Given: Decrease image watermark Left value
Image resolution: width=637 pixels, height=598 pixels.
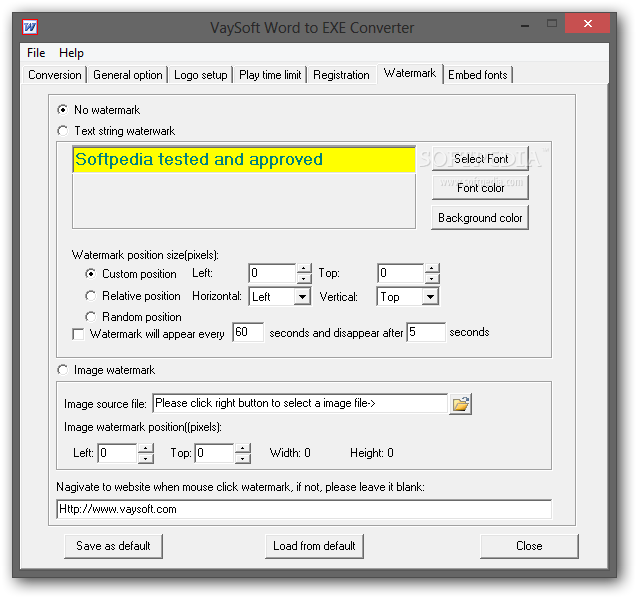Looking at the screenshot, I should click(x=146, y=458).
